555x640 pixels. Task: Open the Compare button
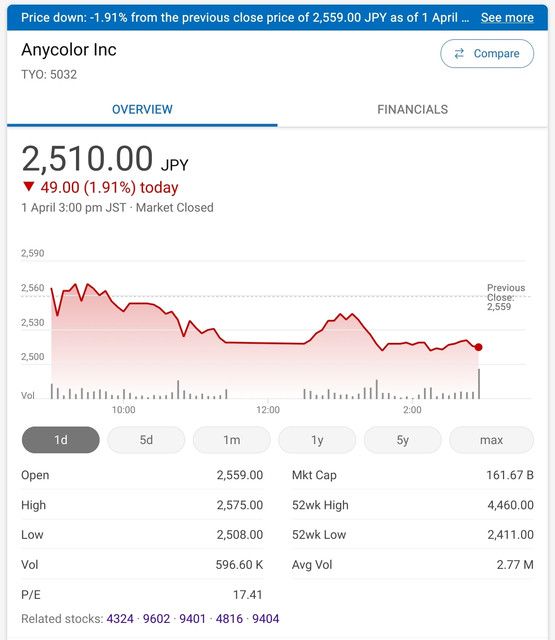click(x=487, y=53)
